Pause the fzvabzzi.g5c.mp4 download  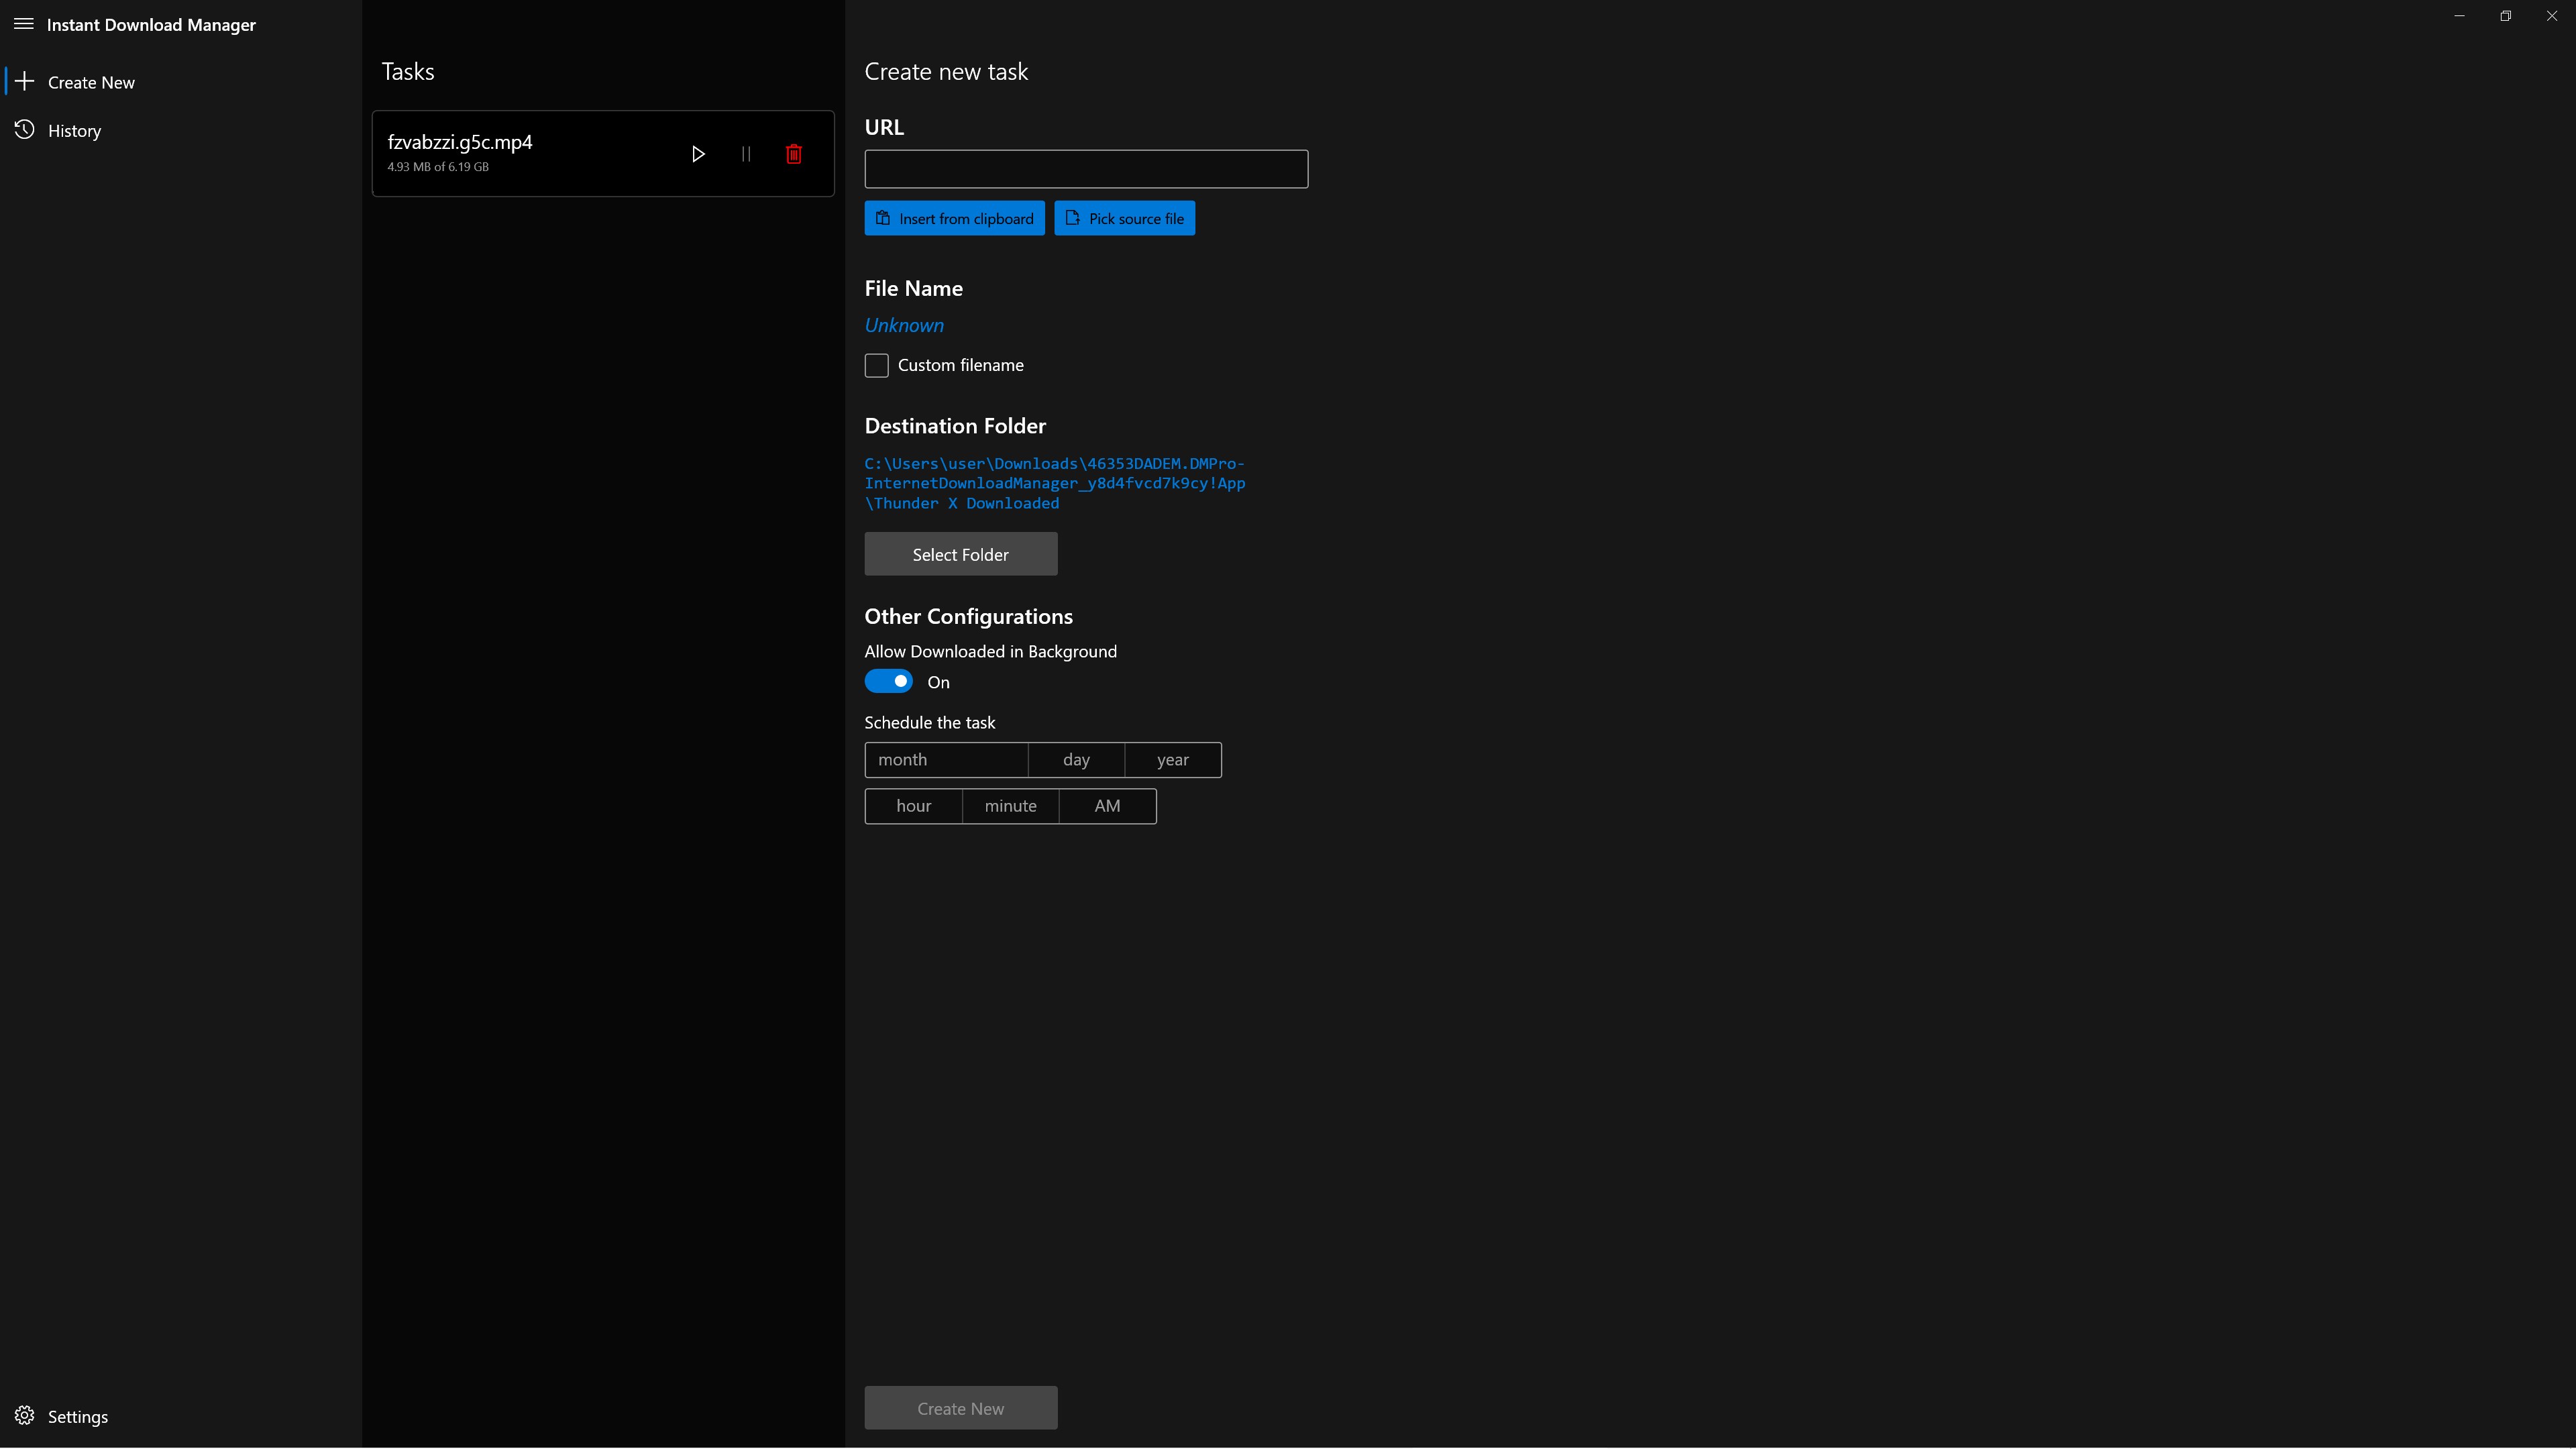tap(746, 154)
